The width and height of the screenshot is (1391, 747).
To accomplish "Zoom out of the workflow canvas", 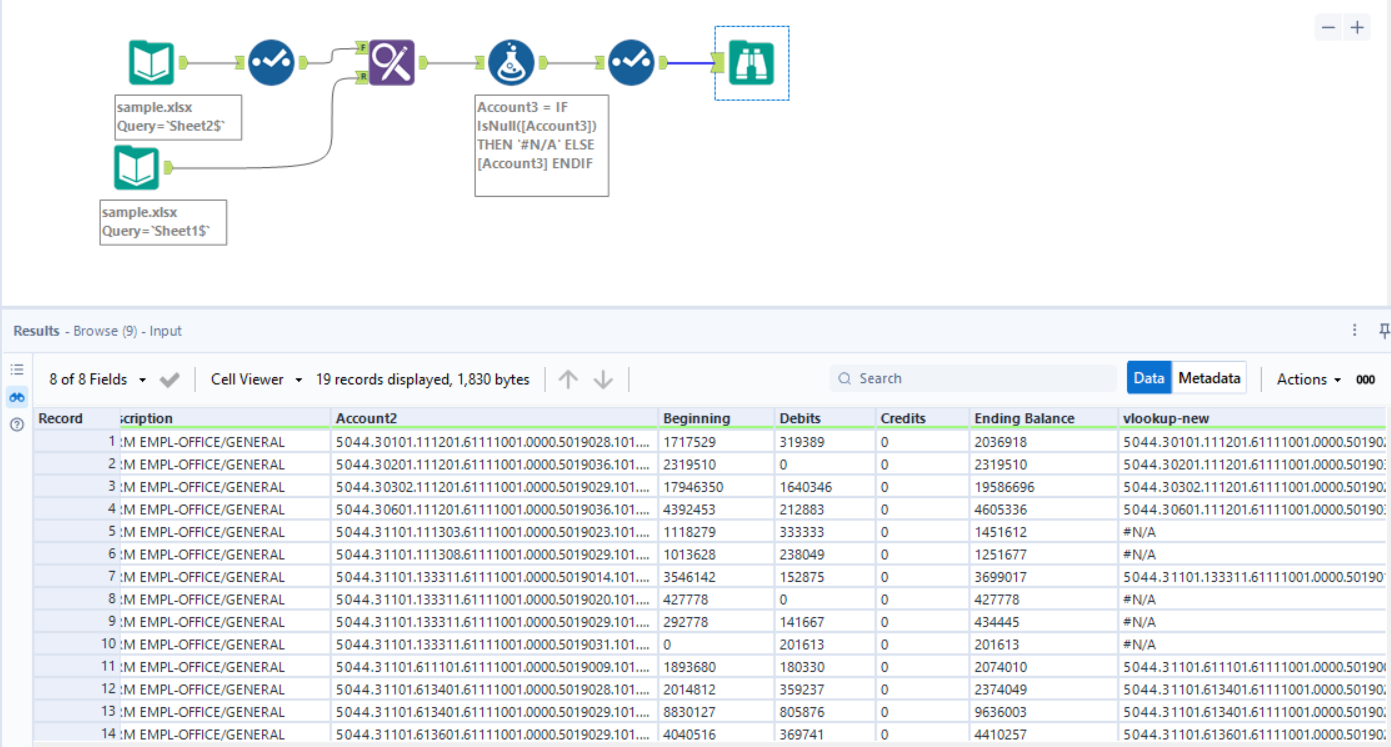I will 1331,27.
